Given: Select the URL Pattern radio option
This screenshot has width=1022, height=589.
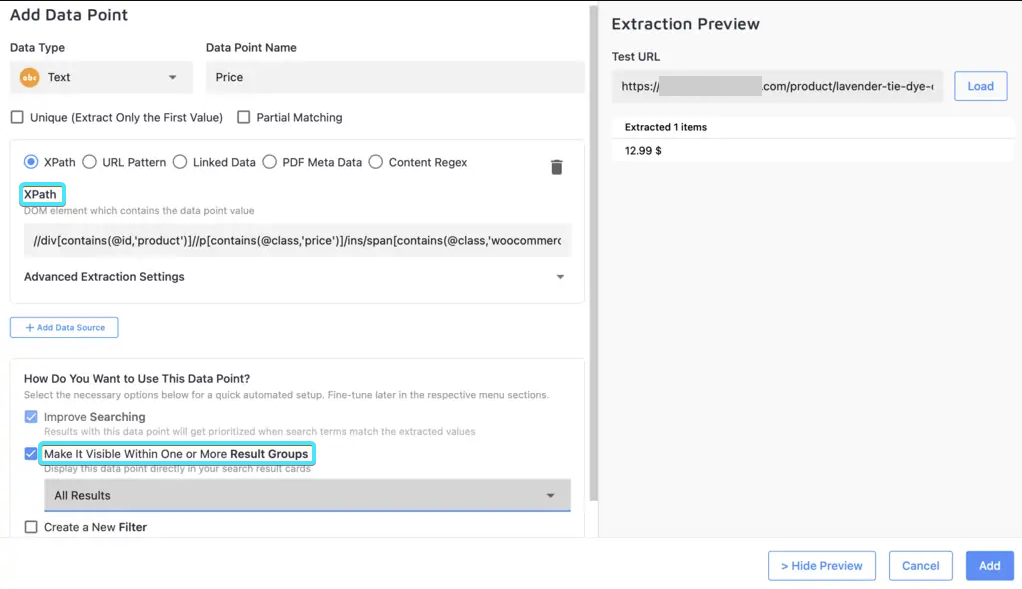Looking at the screenshot, I should (x=89, y=162).
